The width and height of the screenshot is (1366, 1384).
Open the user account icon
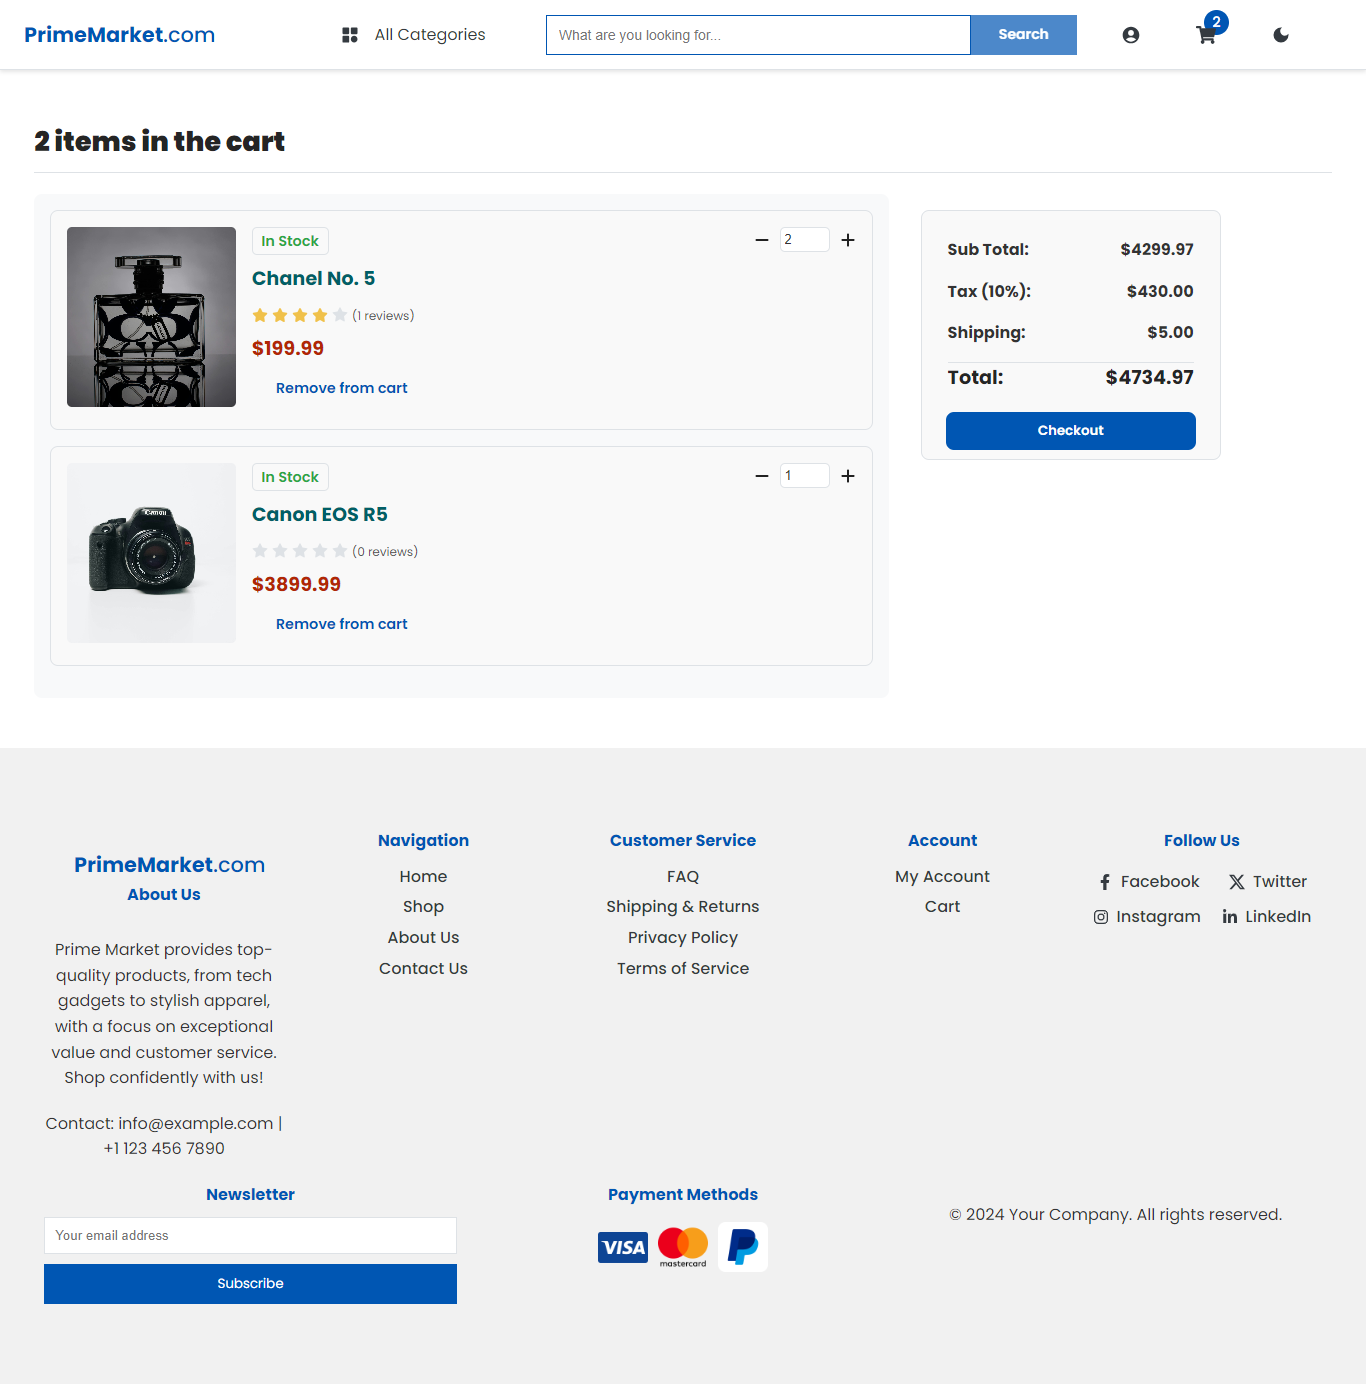point(1130,34)
